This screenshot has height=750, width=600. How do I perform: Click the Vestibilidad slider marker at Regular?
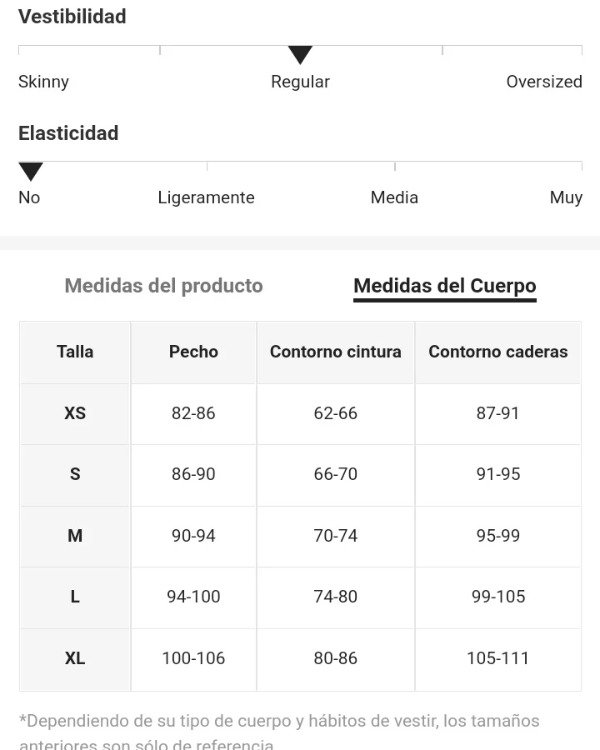[300, 55]
